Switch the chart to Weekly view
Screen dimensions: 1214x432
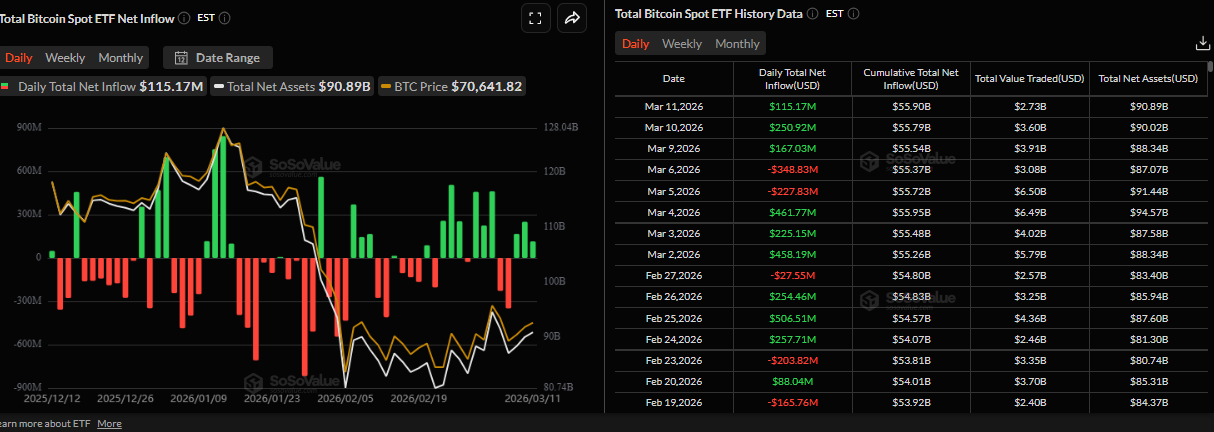[x=65, y=58]
